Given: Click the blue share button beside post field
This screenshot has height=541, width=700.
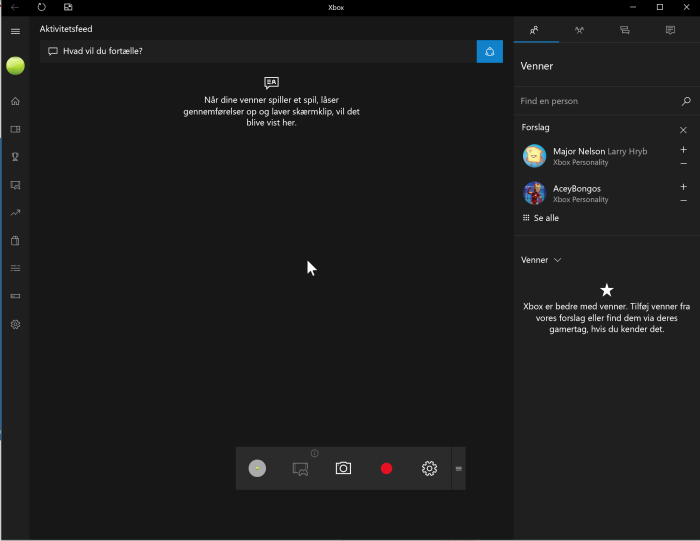Looking at the screenshot, I should point(490,51).
